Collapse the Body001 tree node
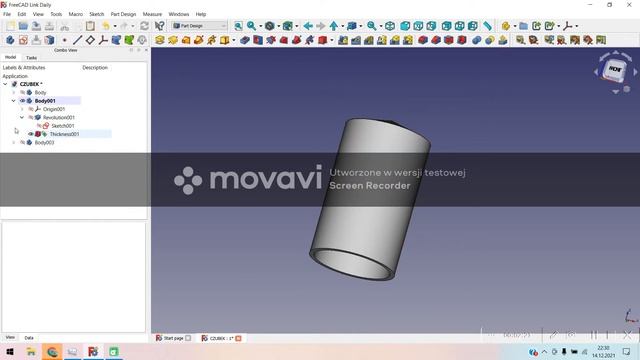This screenshot has width=640, height=360. [13, 101]
